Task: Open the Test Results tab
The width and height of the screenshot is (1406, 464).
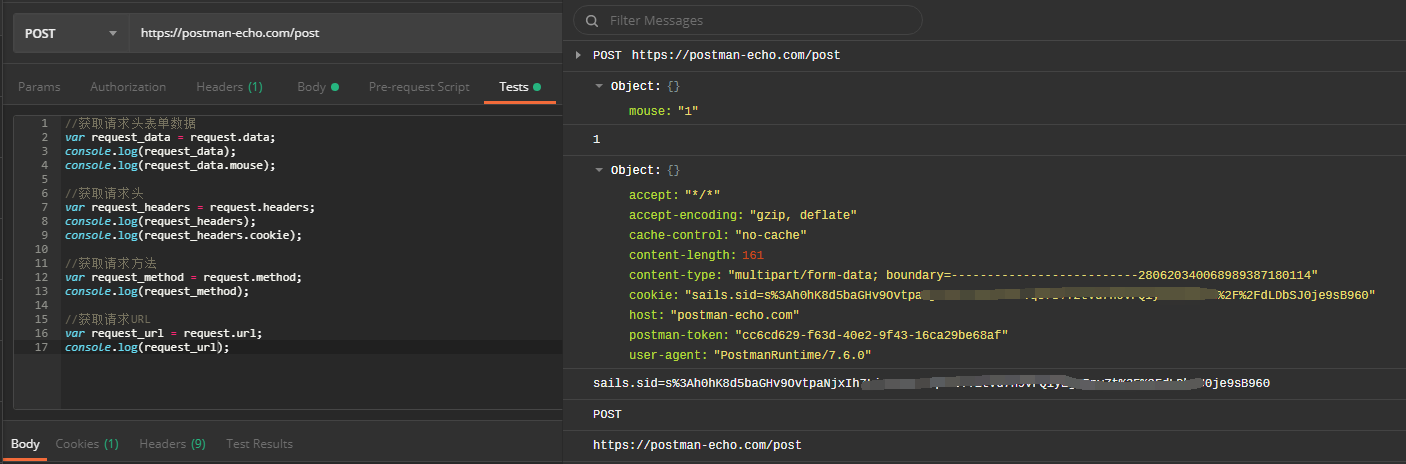Action: (259, 443)
